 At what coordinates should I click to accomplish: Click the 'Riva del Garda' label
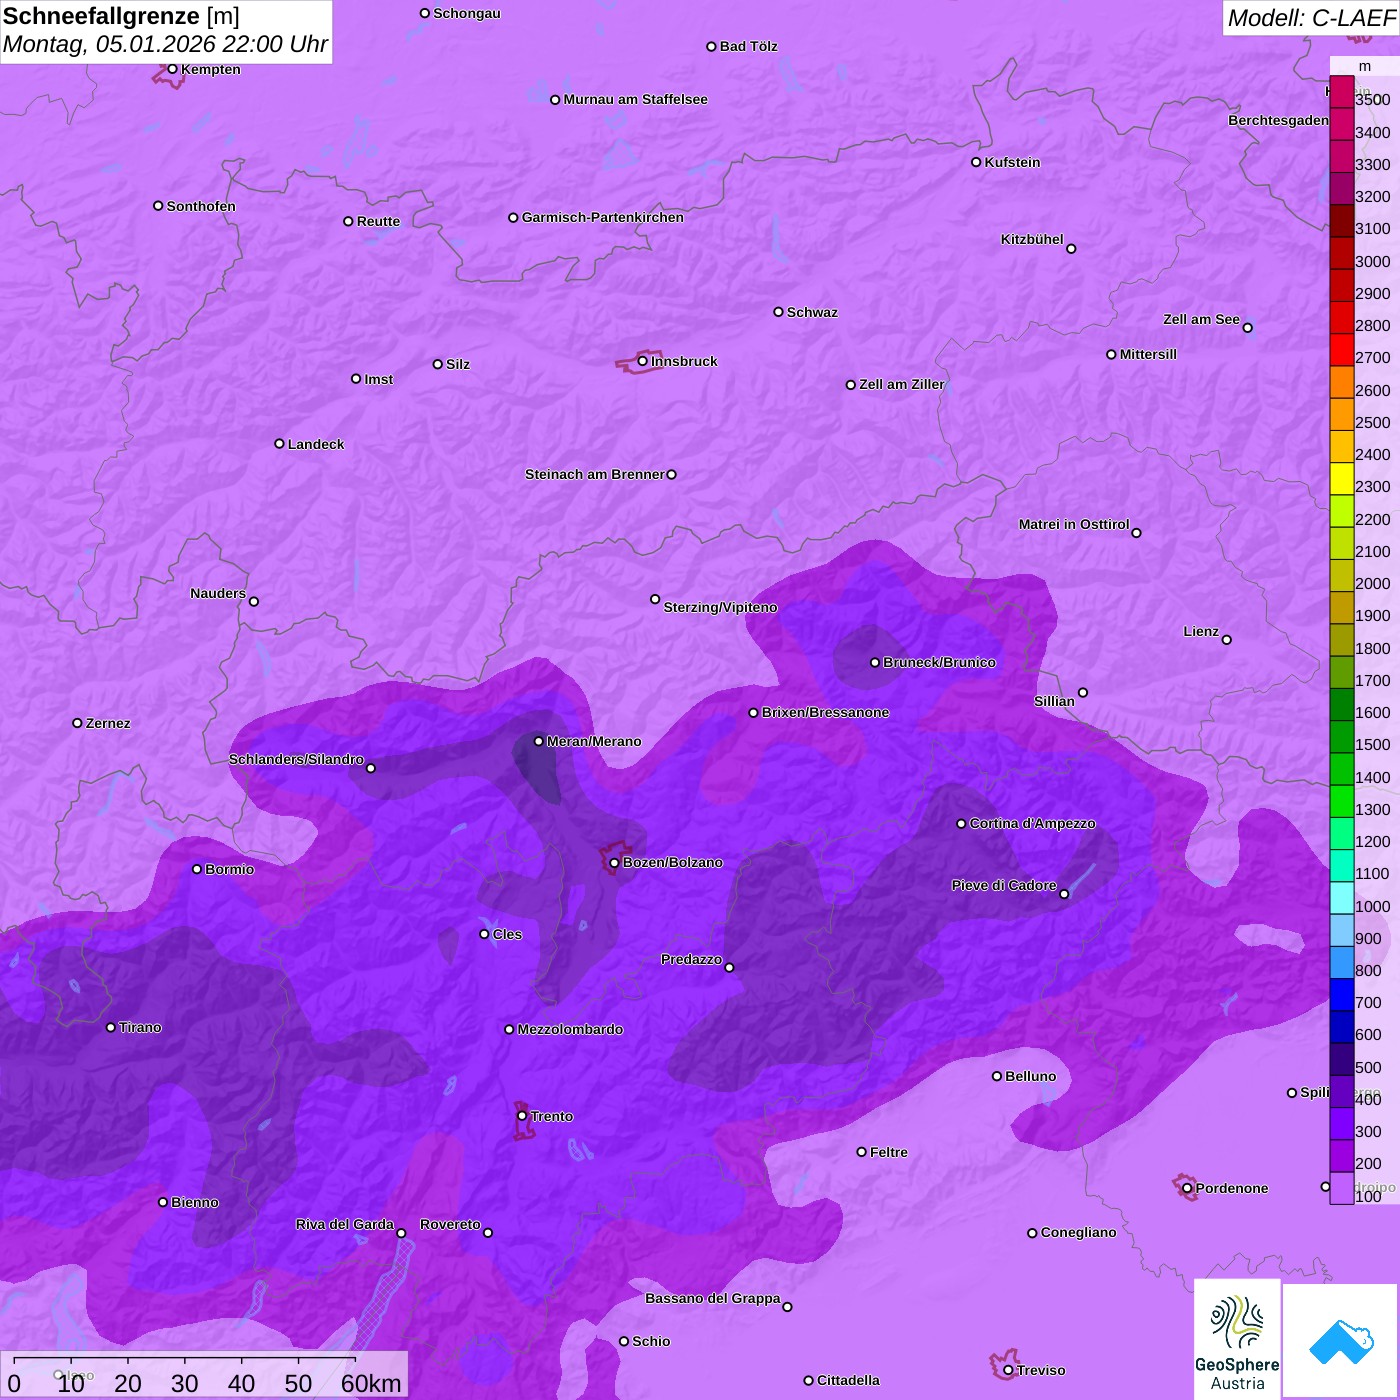point(345,1224)
